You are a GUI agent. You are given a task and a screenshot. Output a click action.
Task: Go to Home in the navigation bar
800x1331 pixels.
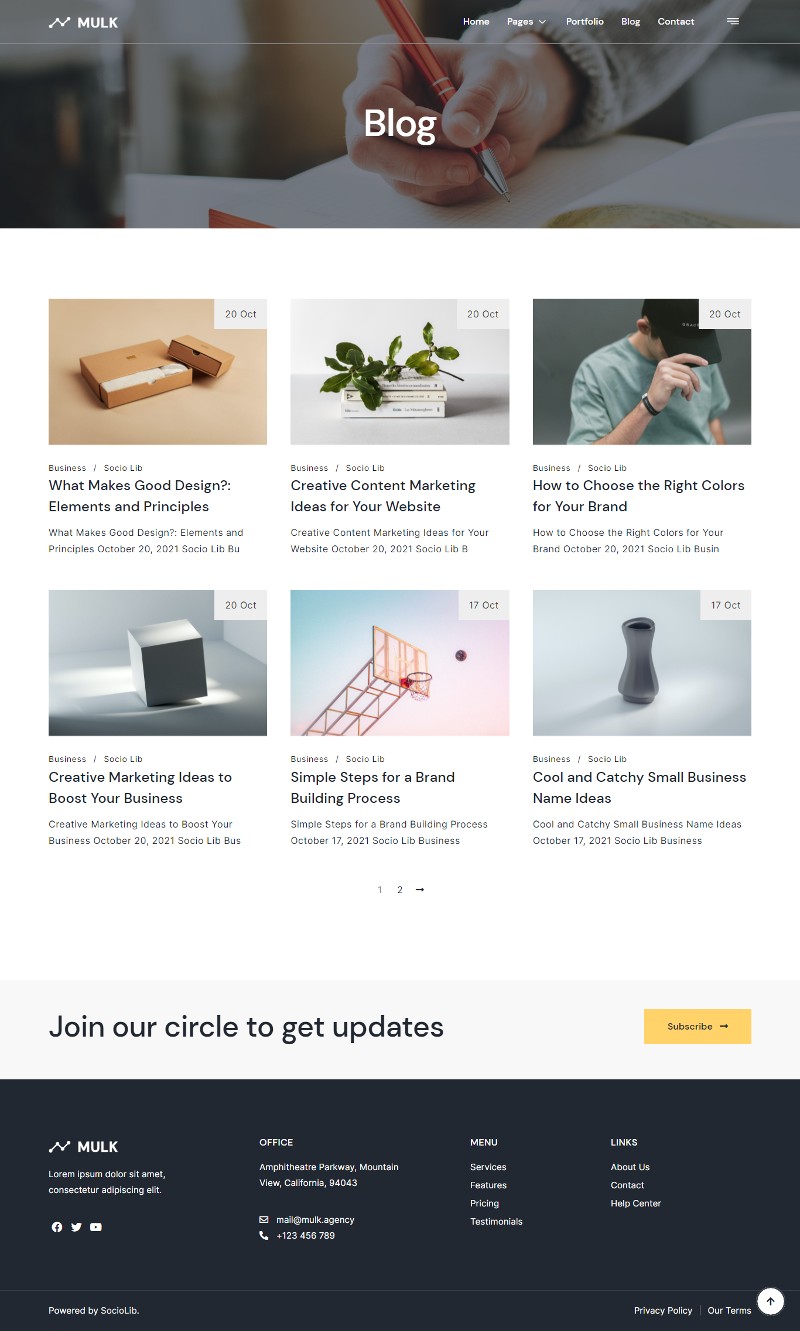point(476,21)
